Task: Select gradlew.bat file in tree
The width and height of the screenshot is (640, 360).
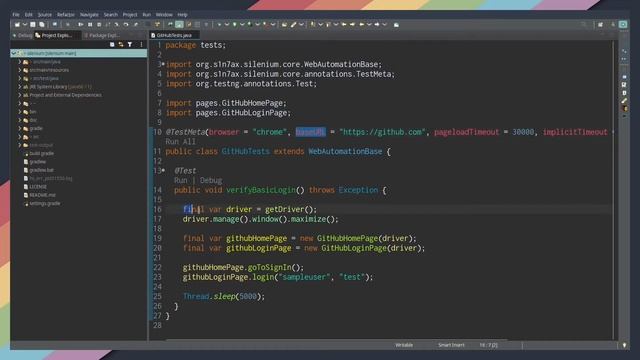Action: coord(41,170)
